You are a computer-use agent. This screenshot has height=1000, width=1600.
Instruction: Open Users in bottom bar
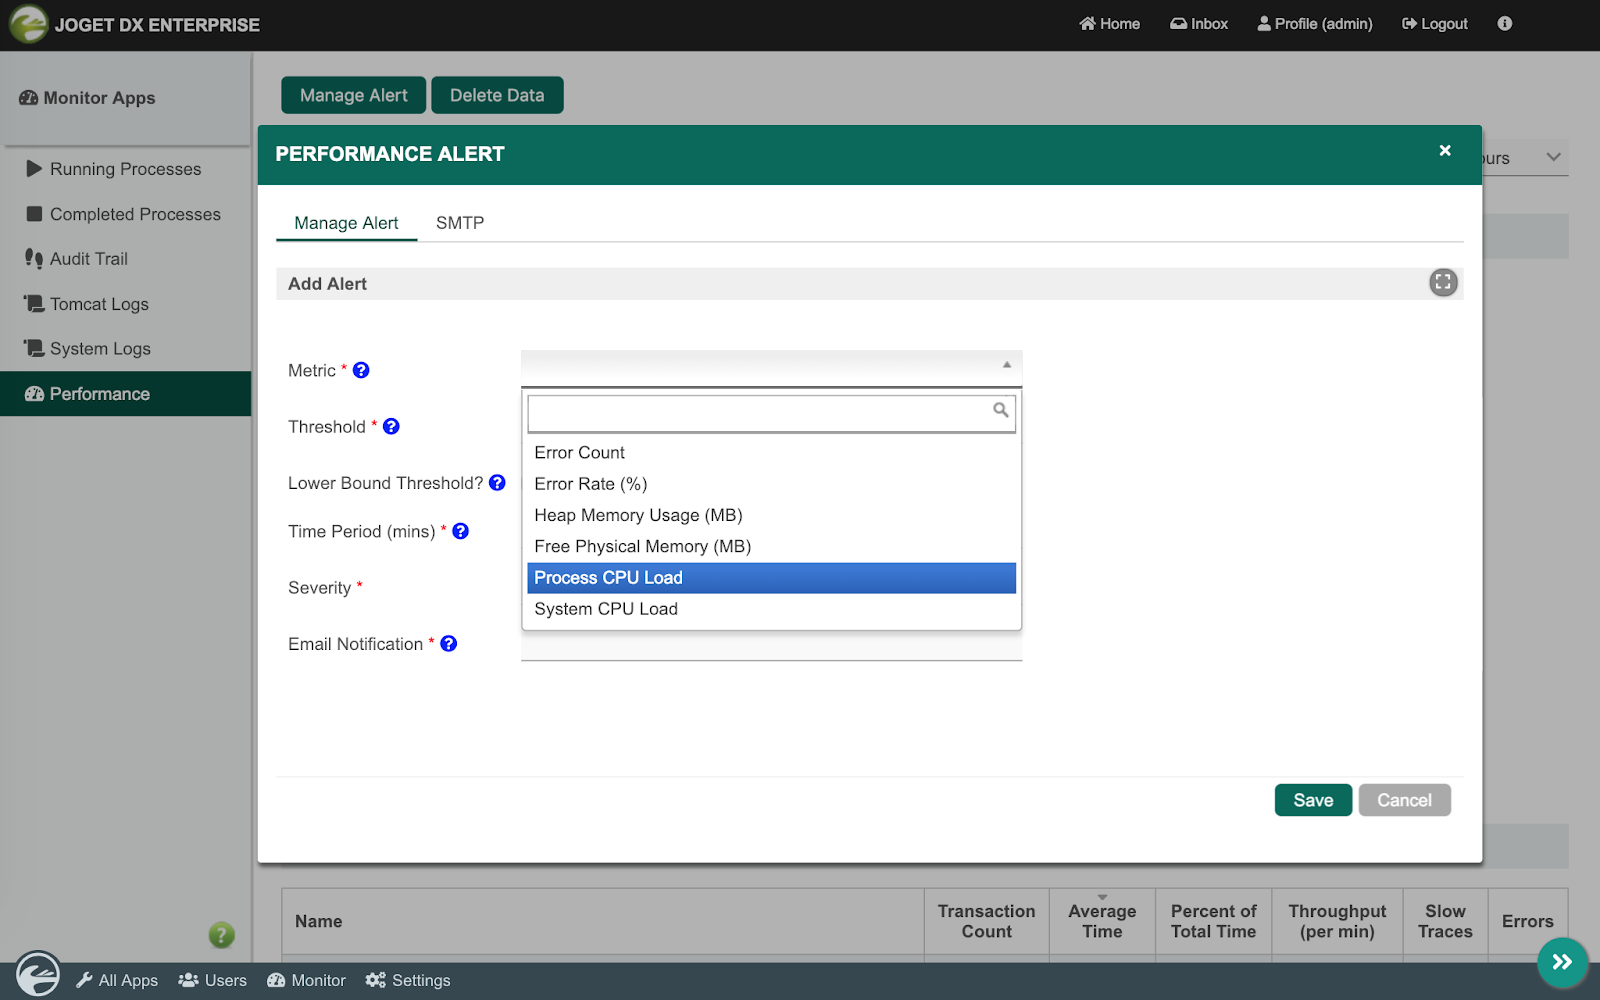coord(212,981)
